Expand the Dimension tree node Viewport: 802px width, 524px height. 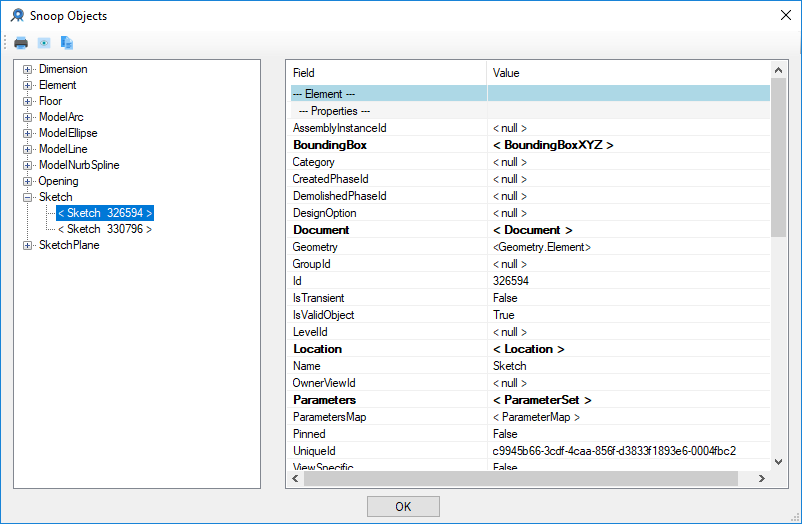tap(28, 69)
